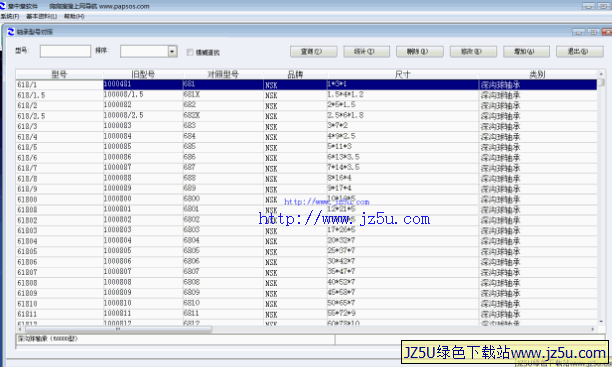Click the 统计 statistics button
612x367 pixels.
(366, 52)
